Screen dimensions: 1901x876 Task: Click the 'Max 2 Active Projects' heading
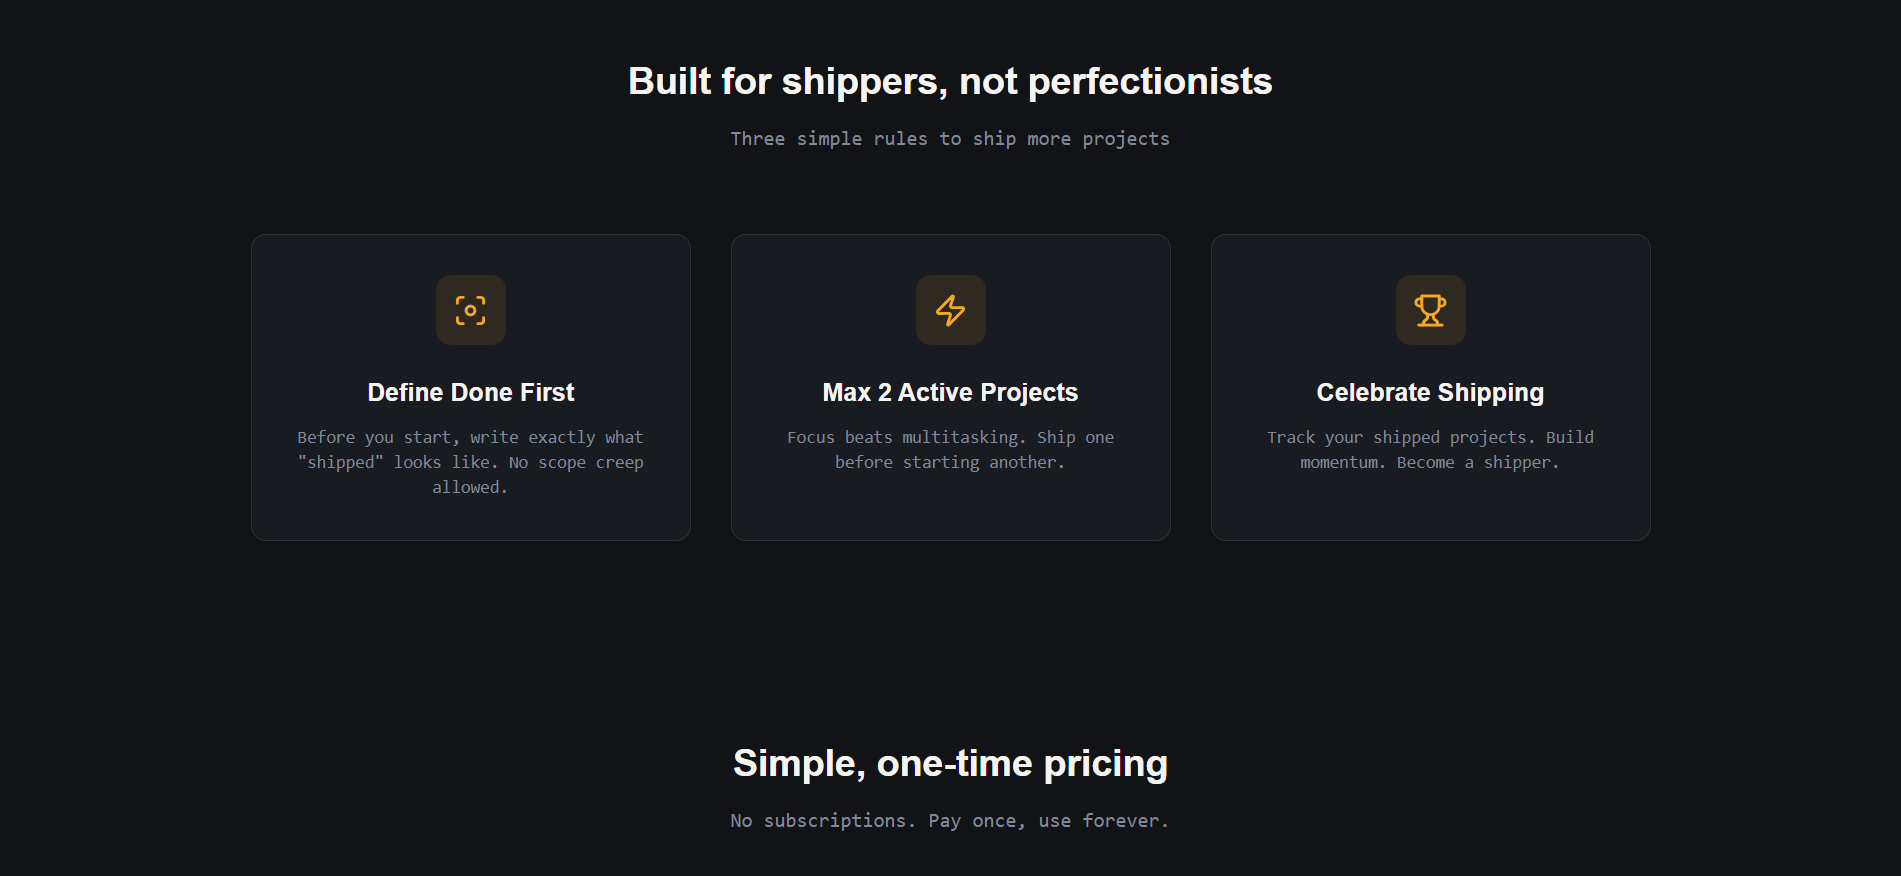pos(950,392)
